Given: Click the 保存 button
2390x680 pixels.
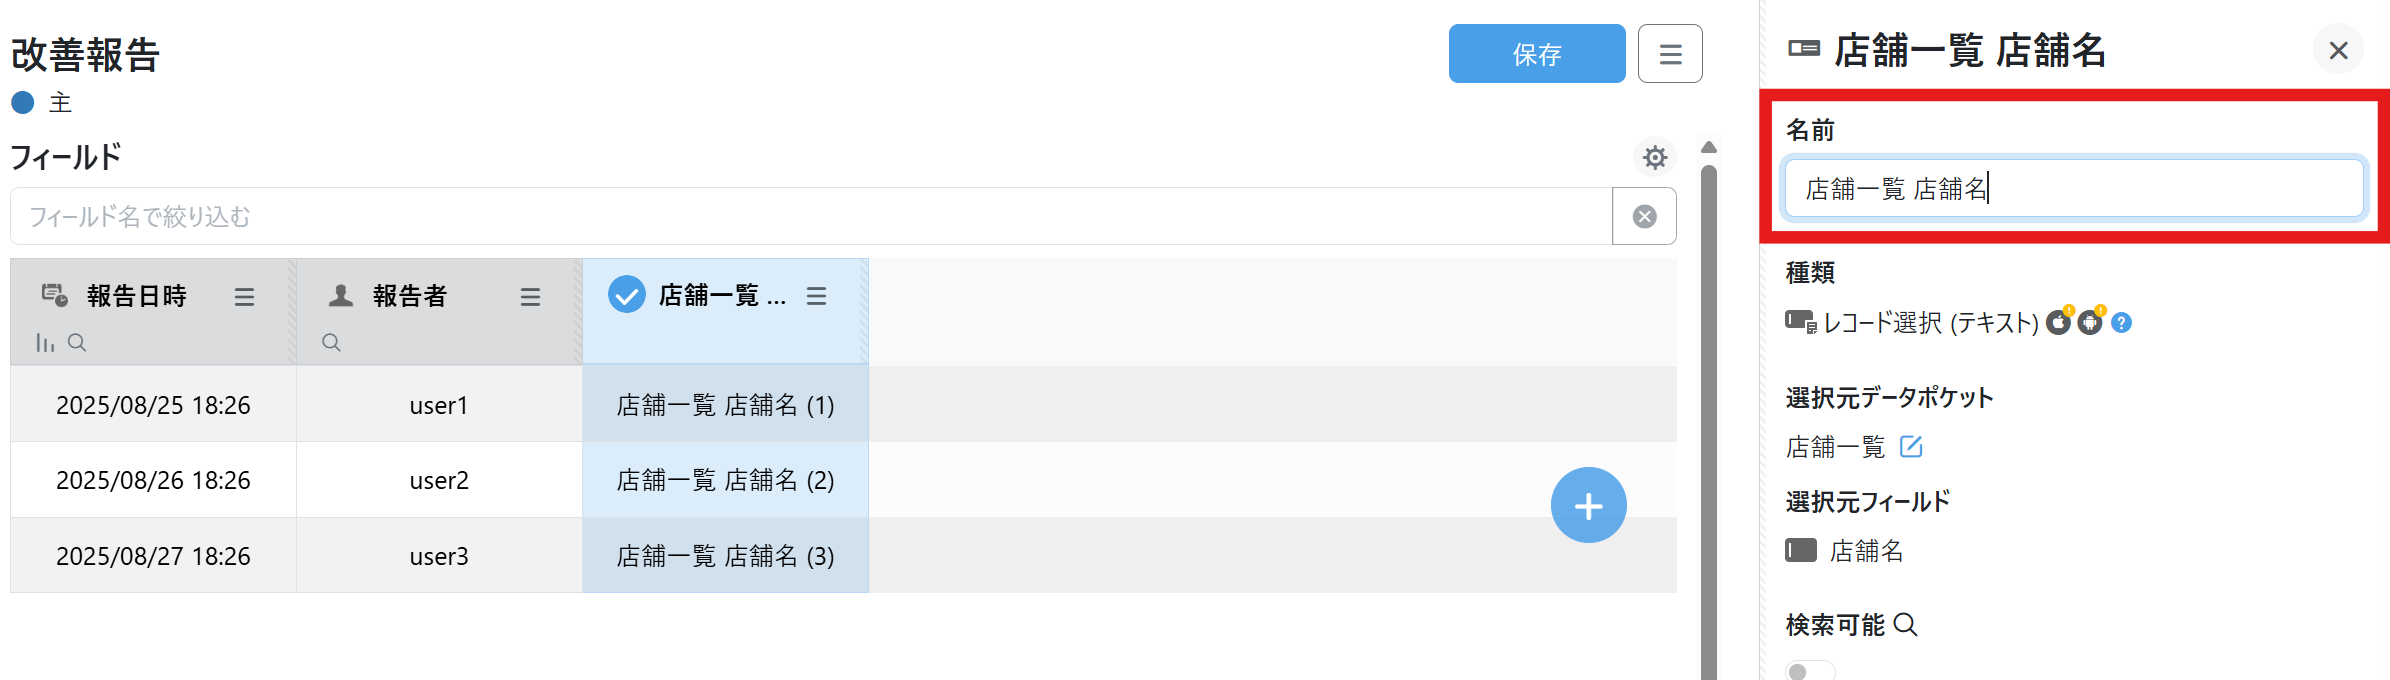Looking at the screenshot, I should pyautogui.click(x=1536, y=54).
